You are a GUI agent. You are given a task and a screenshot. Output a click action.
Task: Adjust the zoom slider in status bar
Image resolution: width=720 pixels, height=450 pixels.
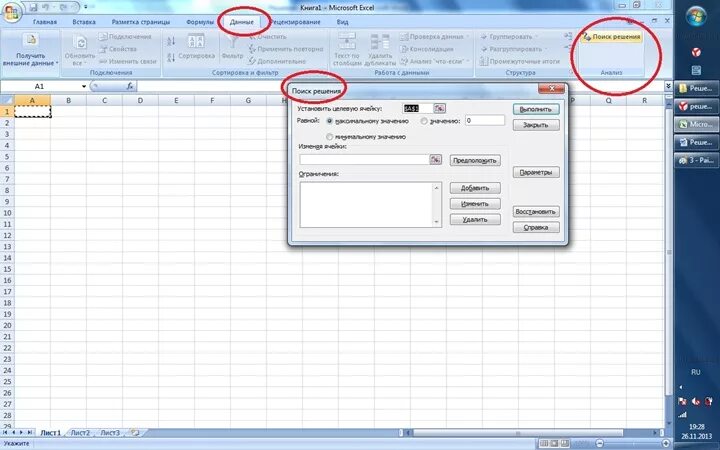click(632, 444)
